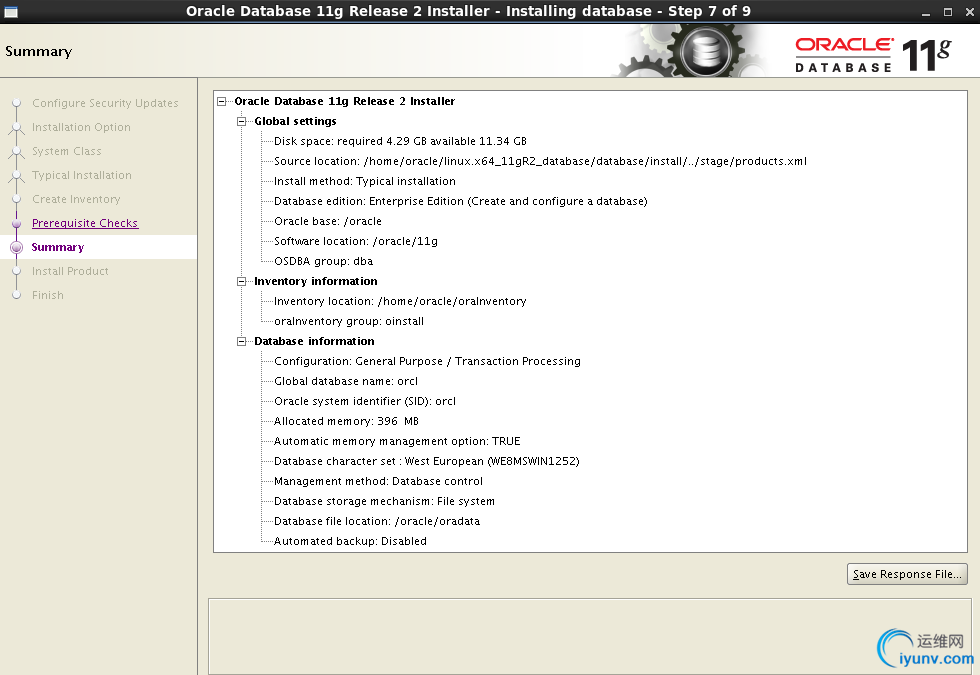980x675 pixels.
Task: Select the Installation Option step
Action: click(x=81, y=127)
